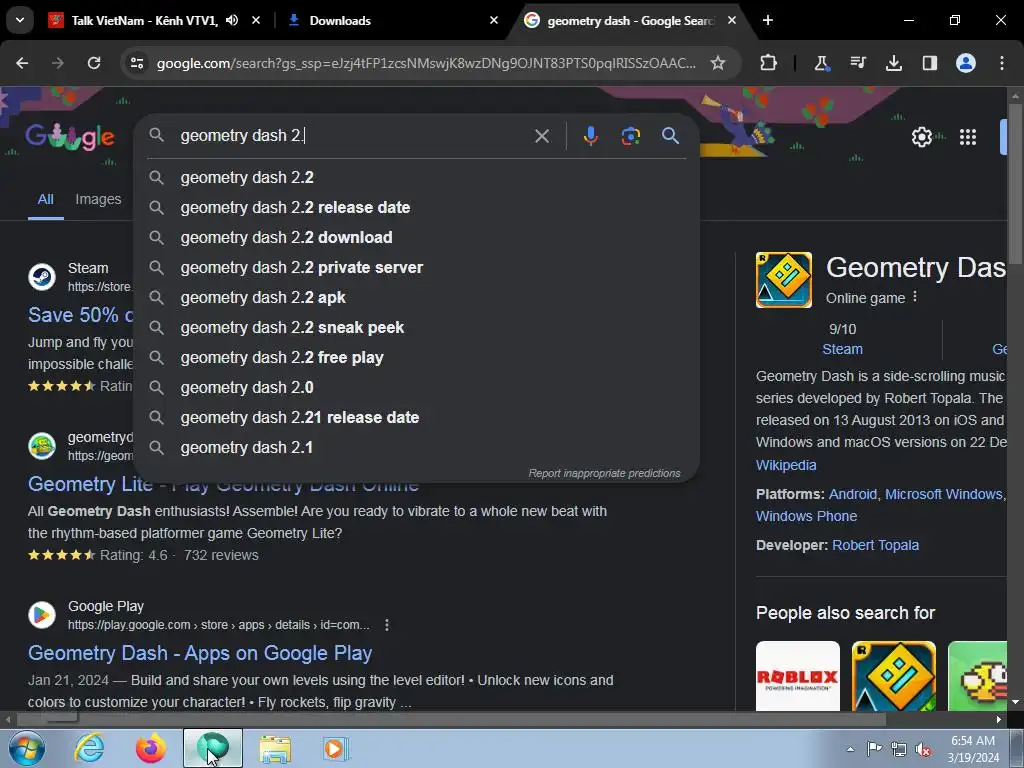Image resolution: width=1024 pixels, height=768 pixels.
Task: Choose suggestion '2.2 private server'
Action: click(416, 268)
